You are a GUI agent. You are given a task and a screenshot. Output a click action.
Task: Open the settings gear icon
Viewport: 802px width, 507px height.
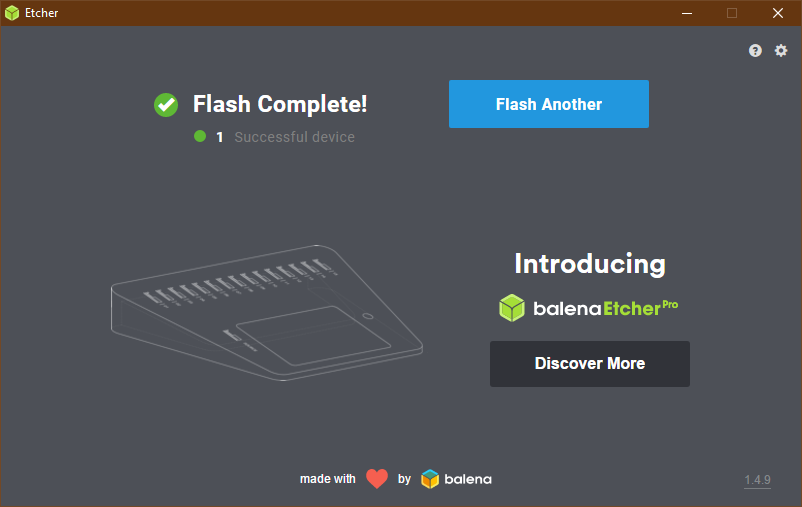(x=781, y=51)
